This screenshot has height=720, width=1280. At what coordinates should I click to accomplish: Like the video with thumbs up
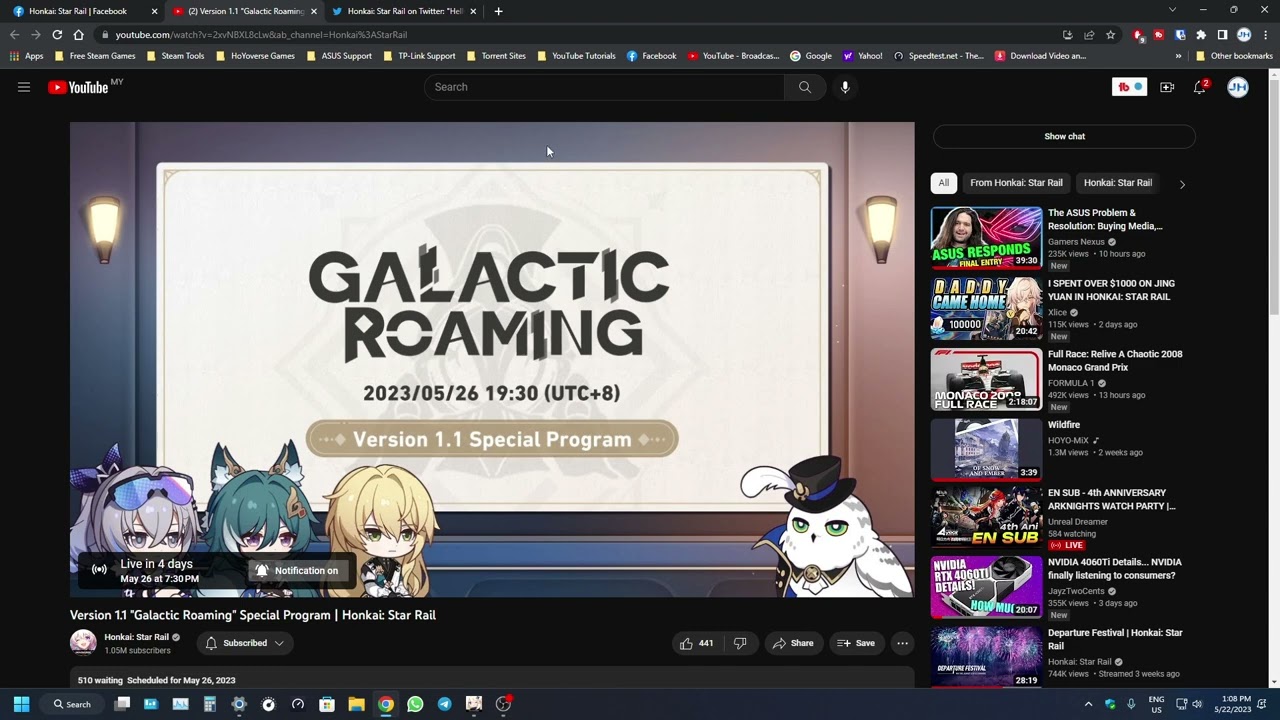pyautogui.click(x=697, y=643)
